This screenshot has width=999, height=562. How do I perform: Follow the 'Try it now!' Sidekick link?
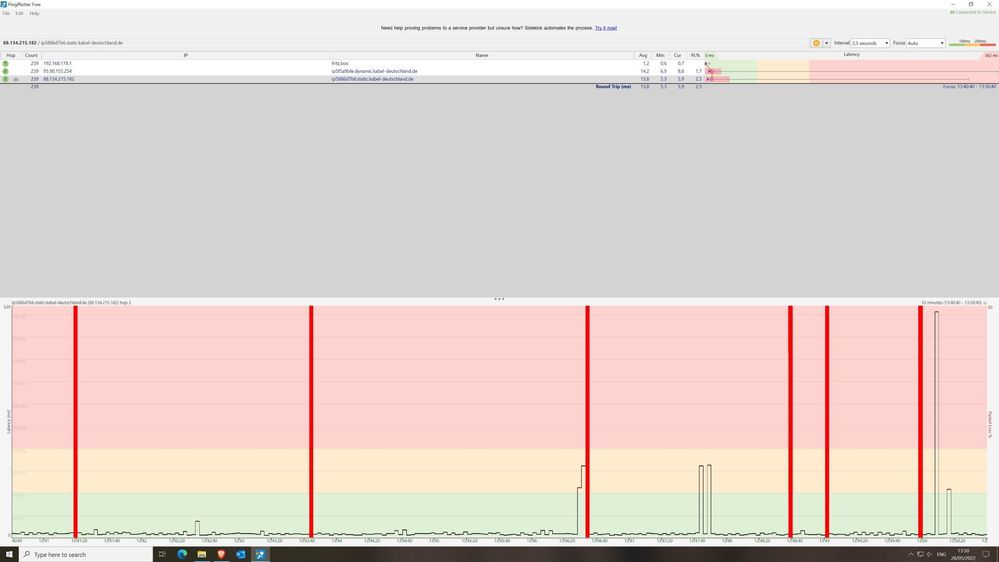(606, 28)
